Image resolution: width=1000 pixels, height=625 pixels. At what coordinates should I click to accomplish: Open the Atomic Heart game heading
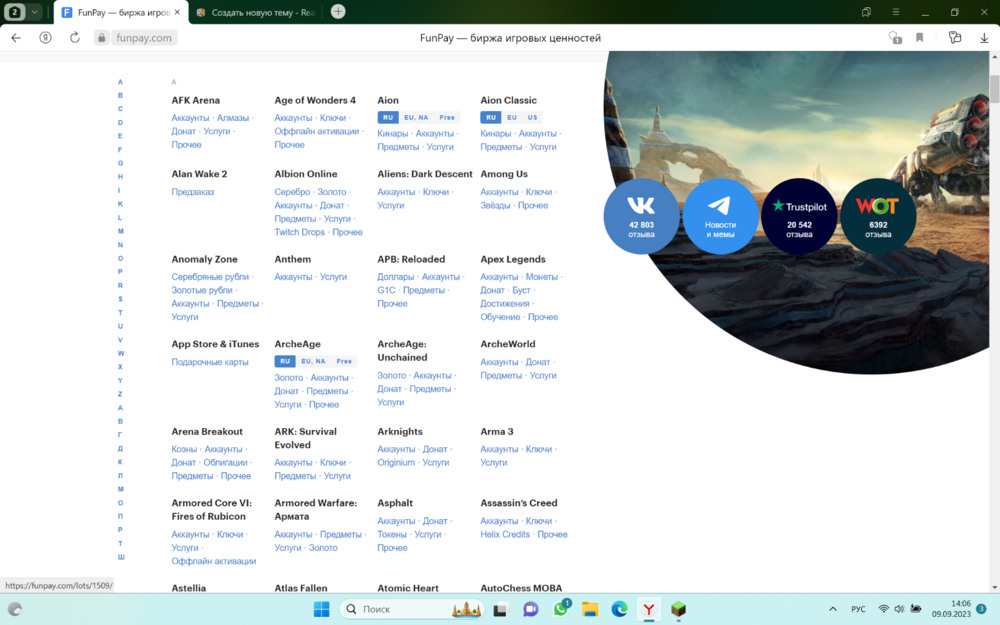click(x=408, y=588)
